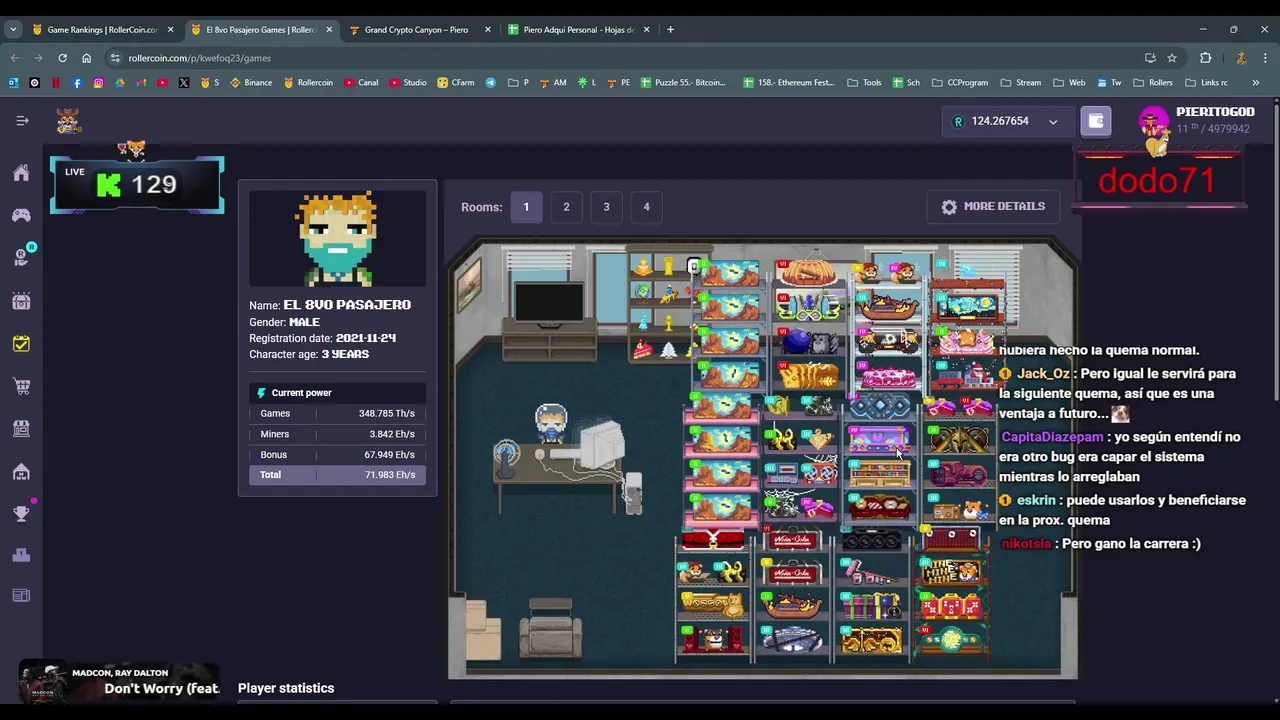Open a new browser tab
The height and width of the screenshot is (720, 1280).
point(670,30)
